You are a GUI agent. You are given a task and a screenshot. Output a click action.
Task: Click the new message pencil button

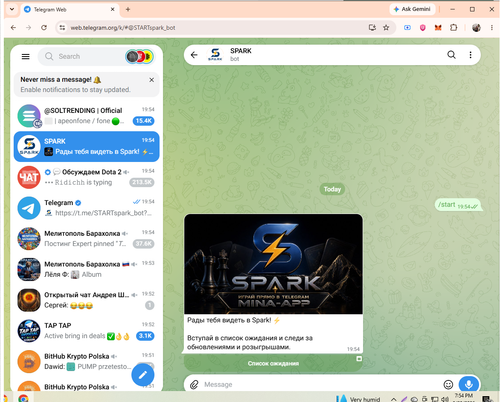tap(143, 375)
